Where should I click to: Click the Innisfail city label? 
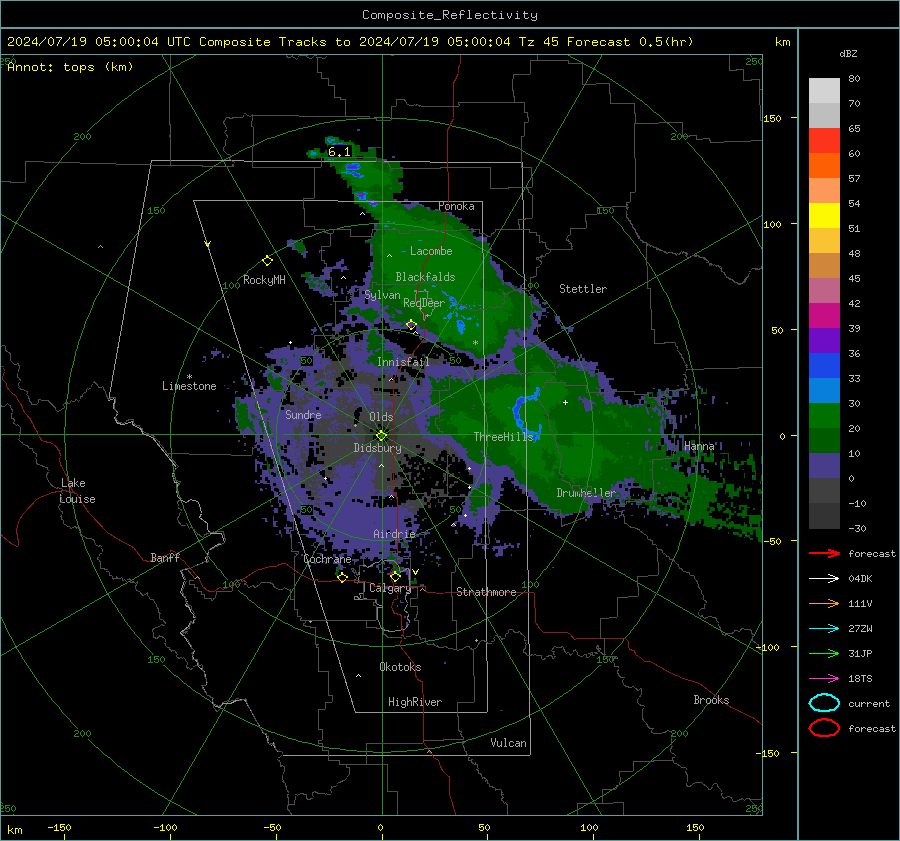403,362
